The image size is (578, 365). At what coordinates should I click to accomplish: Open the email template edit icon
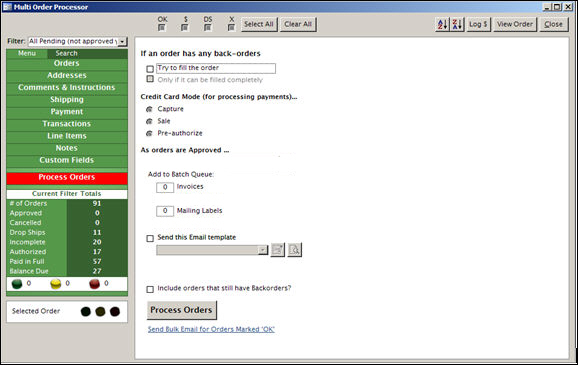278,250
